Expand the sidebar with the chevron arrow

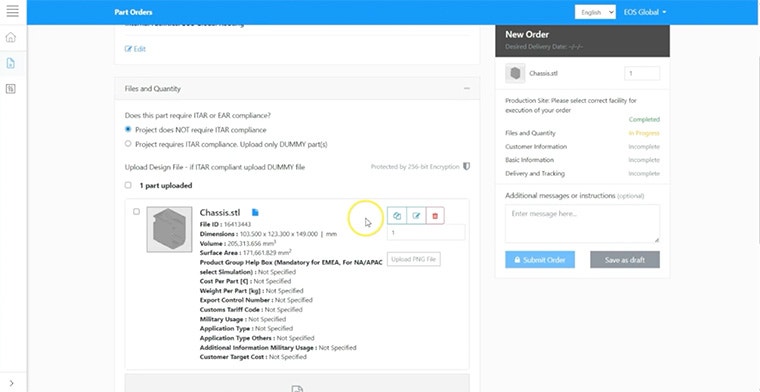click(x=12, y=383)
